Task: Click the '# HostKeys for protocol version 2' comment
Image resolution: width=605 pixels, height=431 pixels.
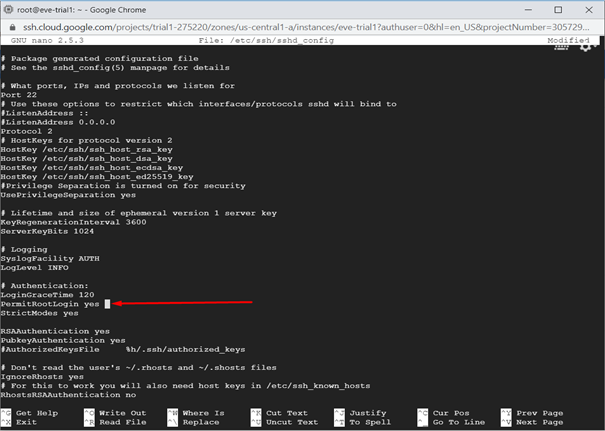Action: [86, 140]
